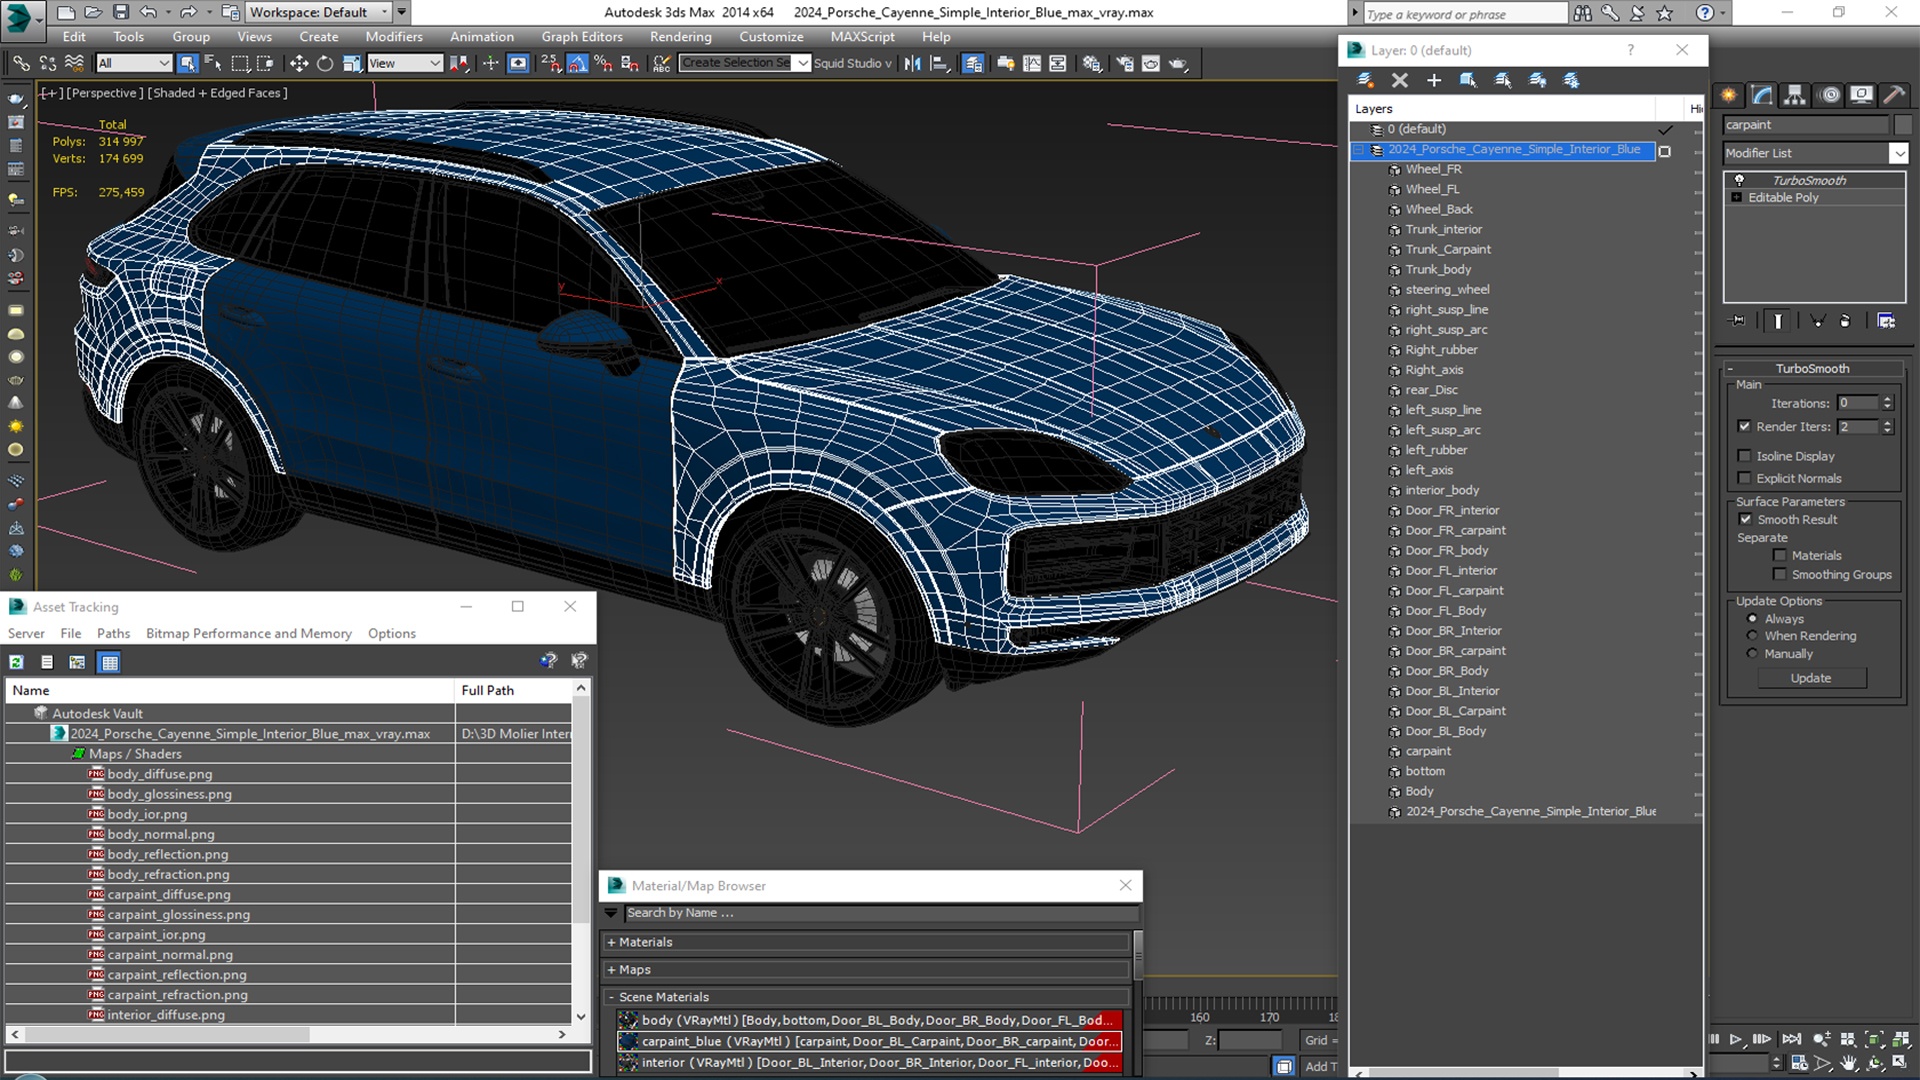Screen dimensions: 1920x1080
Task: Select table view icon in Asset Tracking
Action: (110, 662)
